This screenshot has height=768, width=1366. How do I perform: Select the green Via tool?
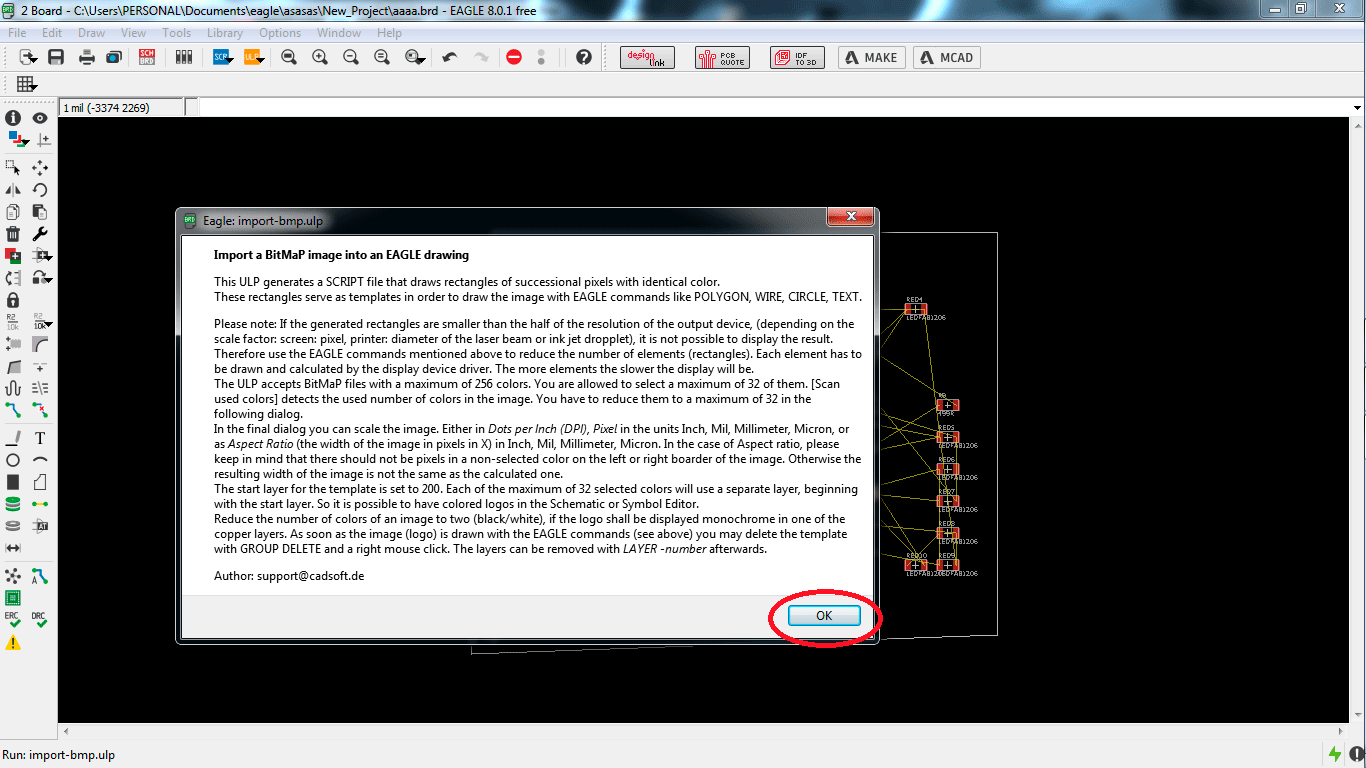[x=13, y=504]
